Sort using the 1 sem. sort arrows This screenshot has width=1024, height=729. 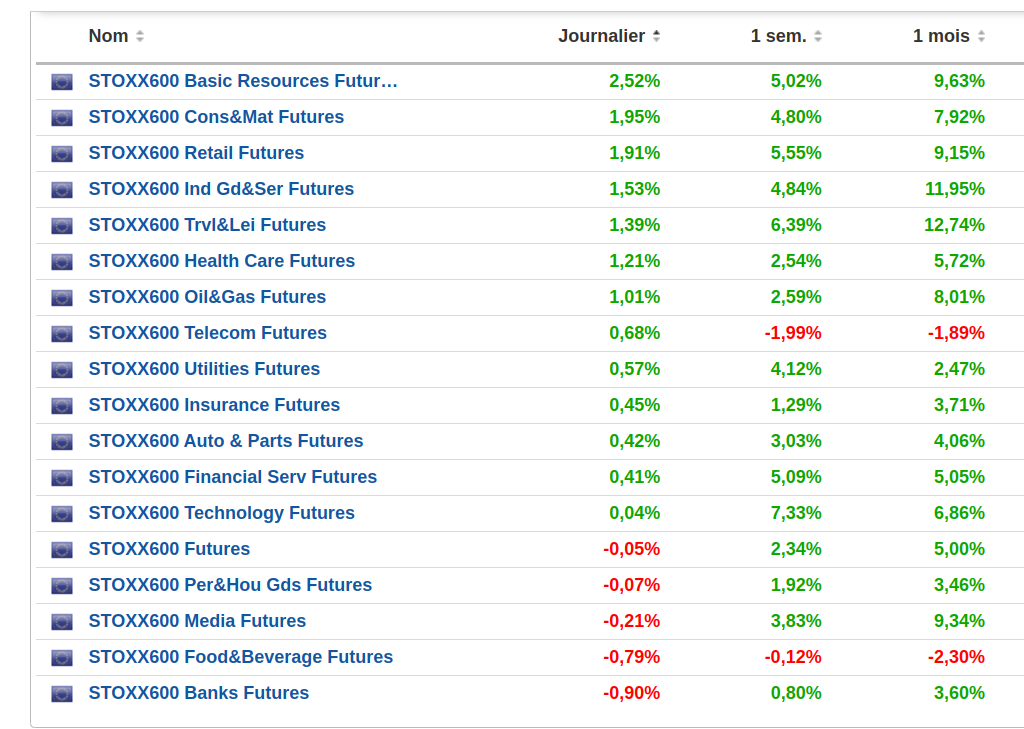click(818, 36)
